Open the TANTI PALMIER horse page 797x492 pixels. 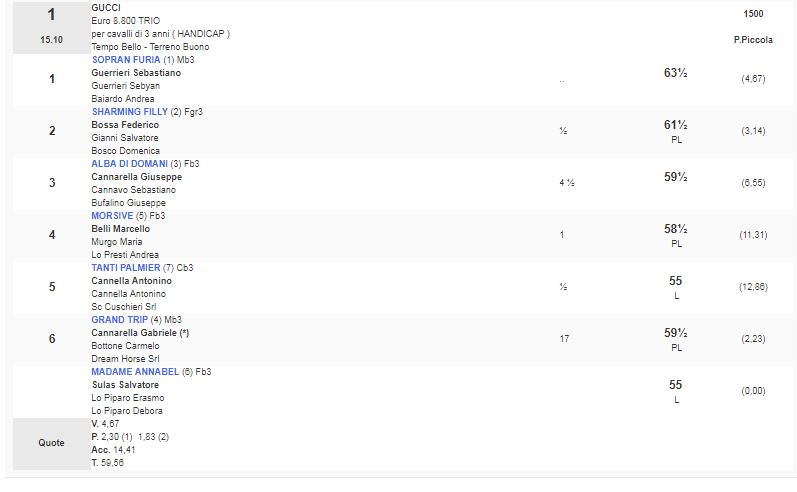coord(127,268)
